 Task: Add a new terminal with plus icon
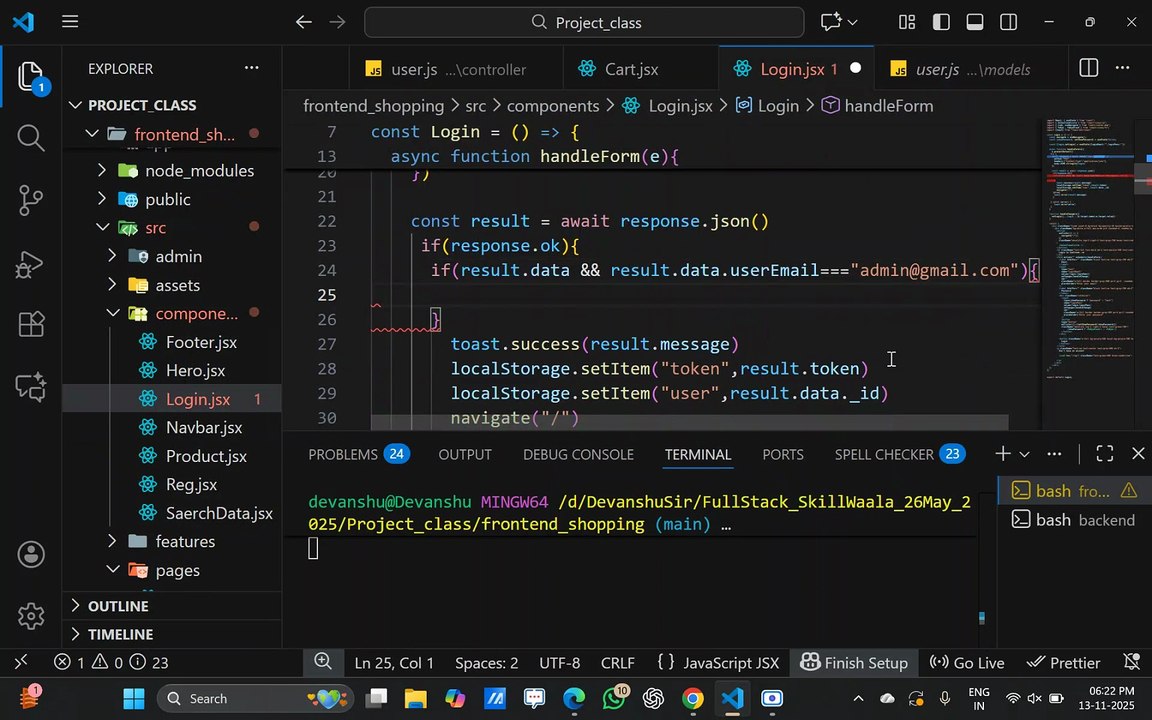click(x=1002, y=454)
